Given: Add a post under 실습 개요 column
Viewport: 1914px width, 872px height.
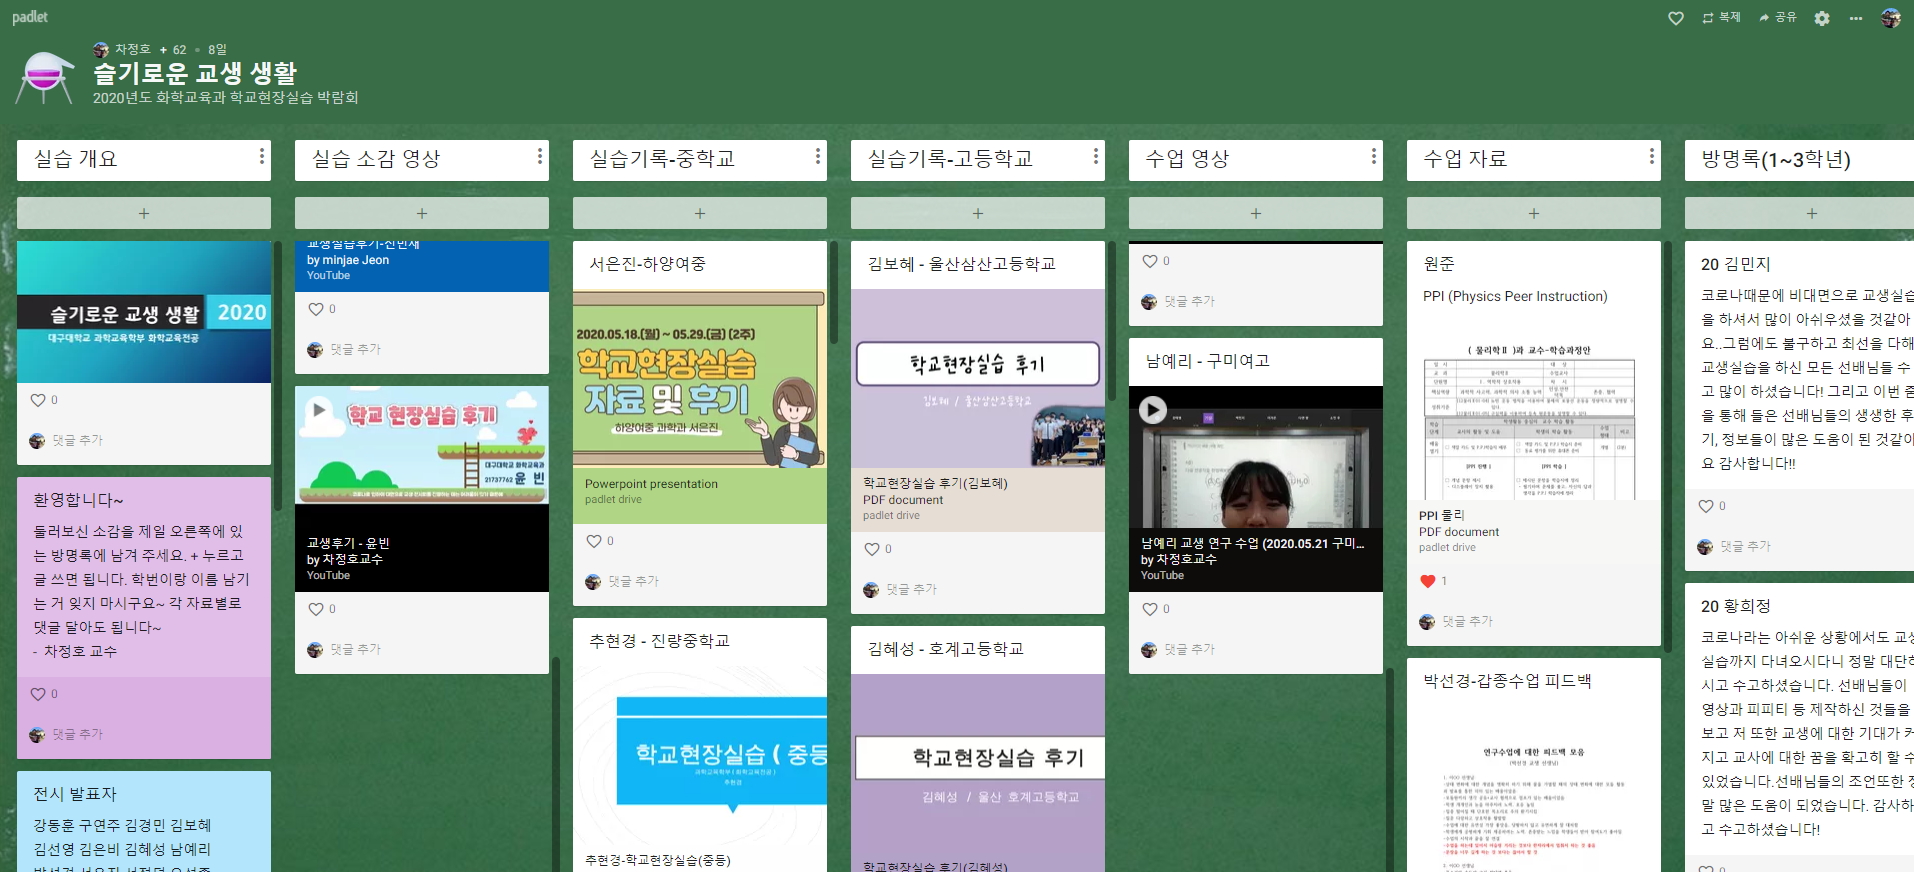Looking at the screenshot, I should (144, 213).
